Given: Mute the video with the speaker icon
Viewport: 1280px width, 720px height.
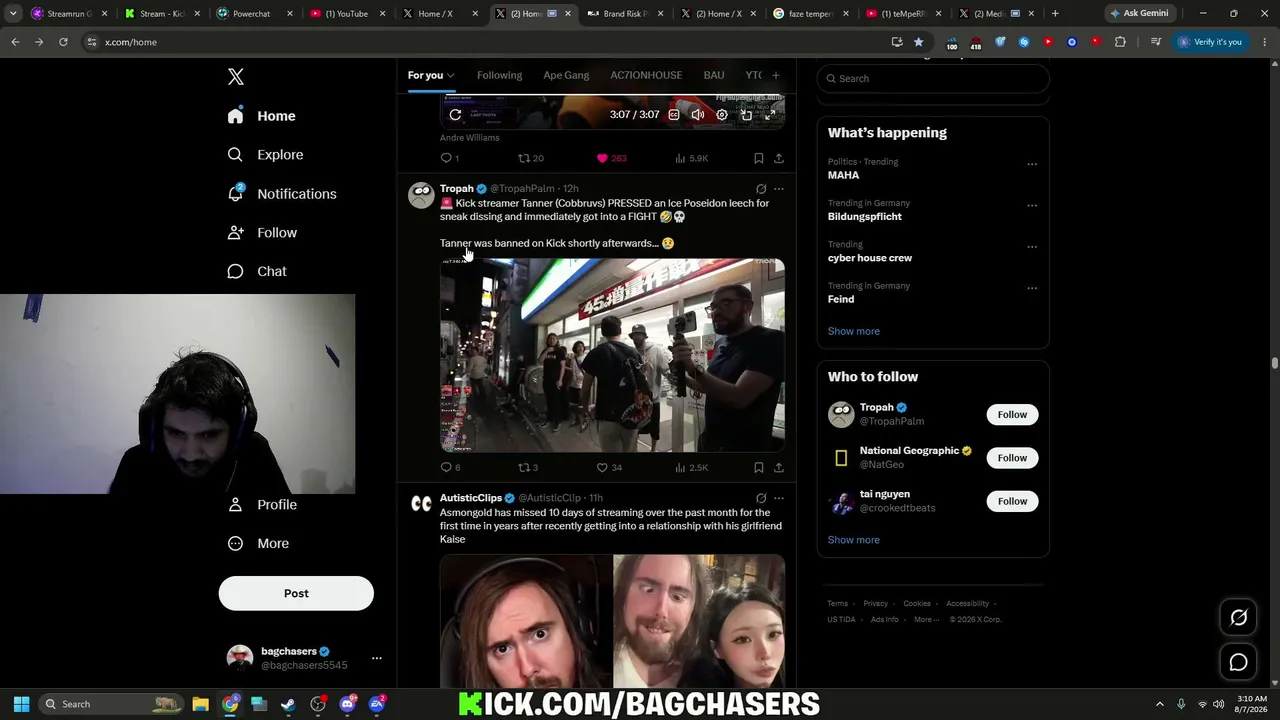Looking at the screenshot, I should 698,115.
